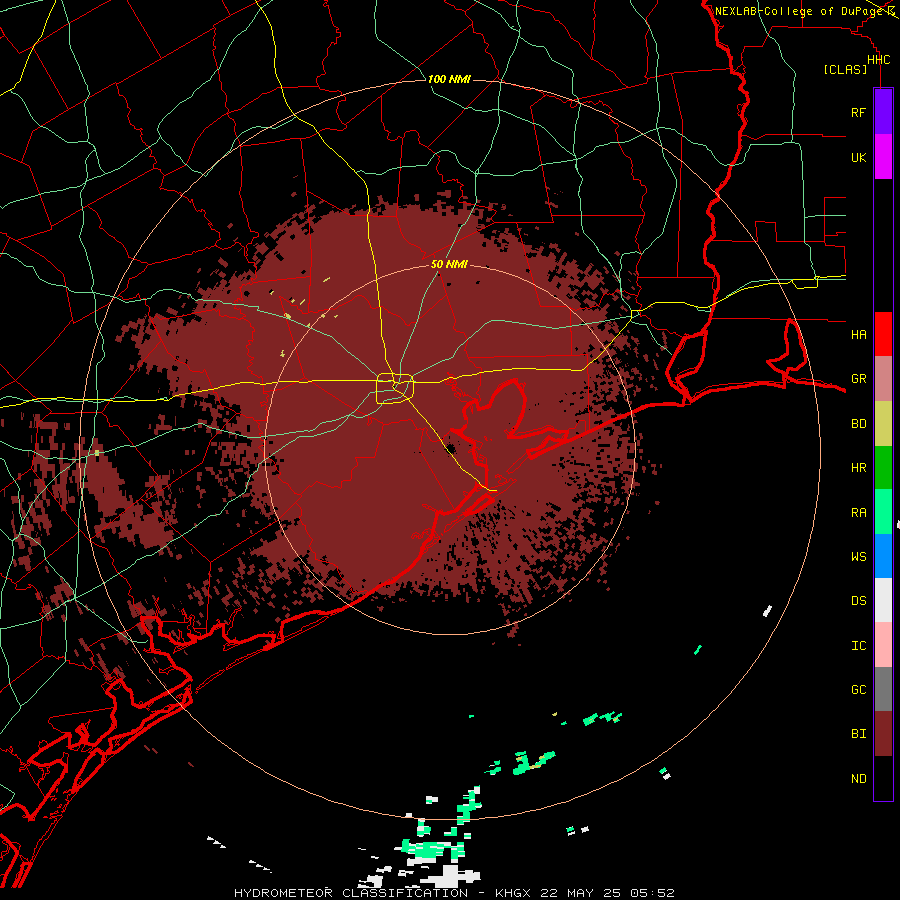The image size is (900, 900).
Task: Click the "RF" legend label
Action: pos(858,112)
